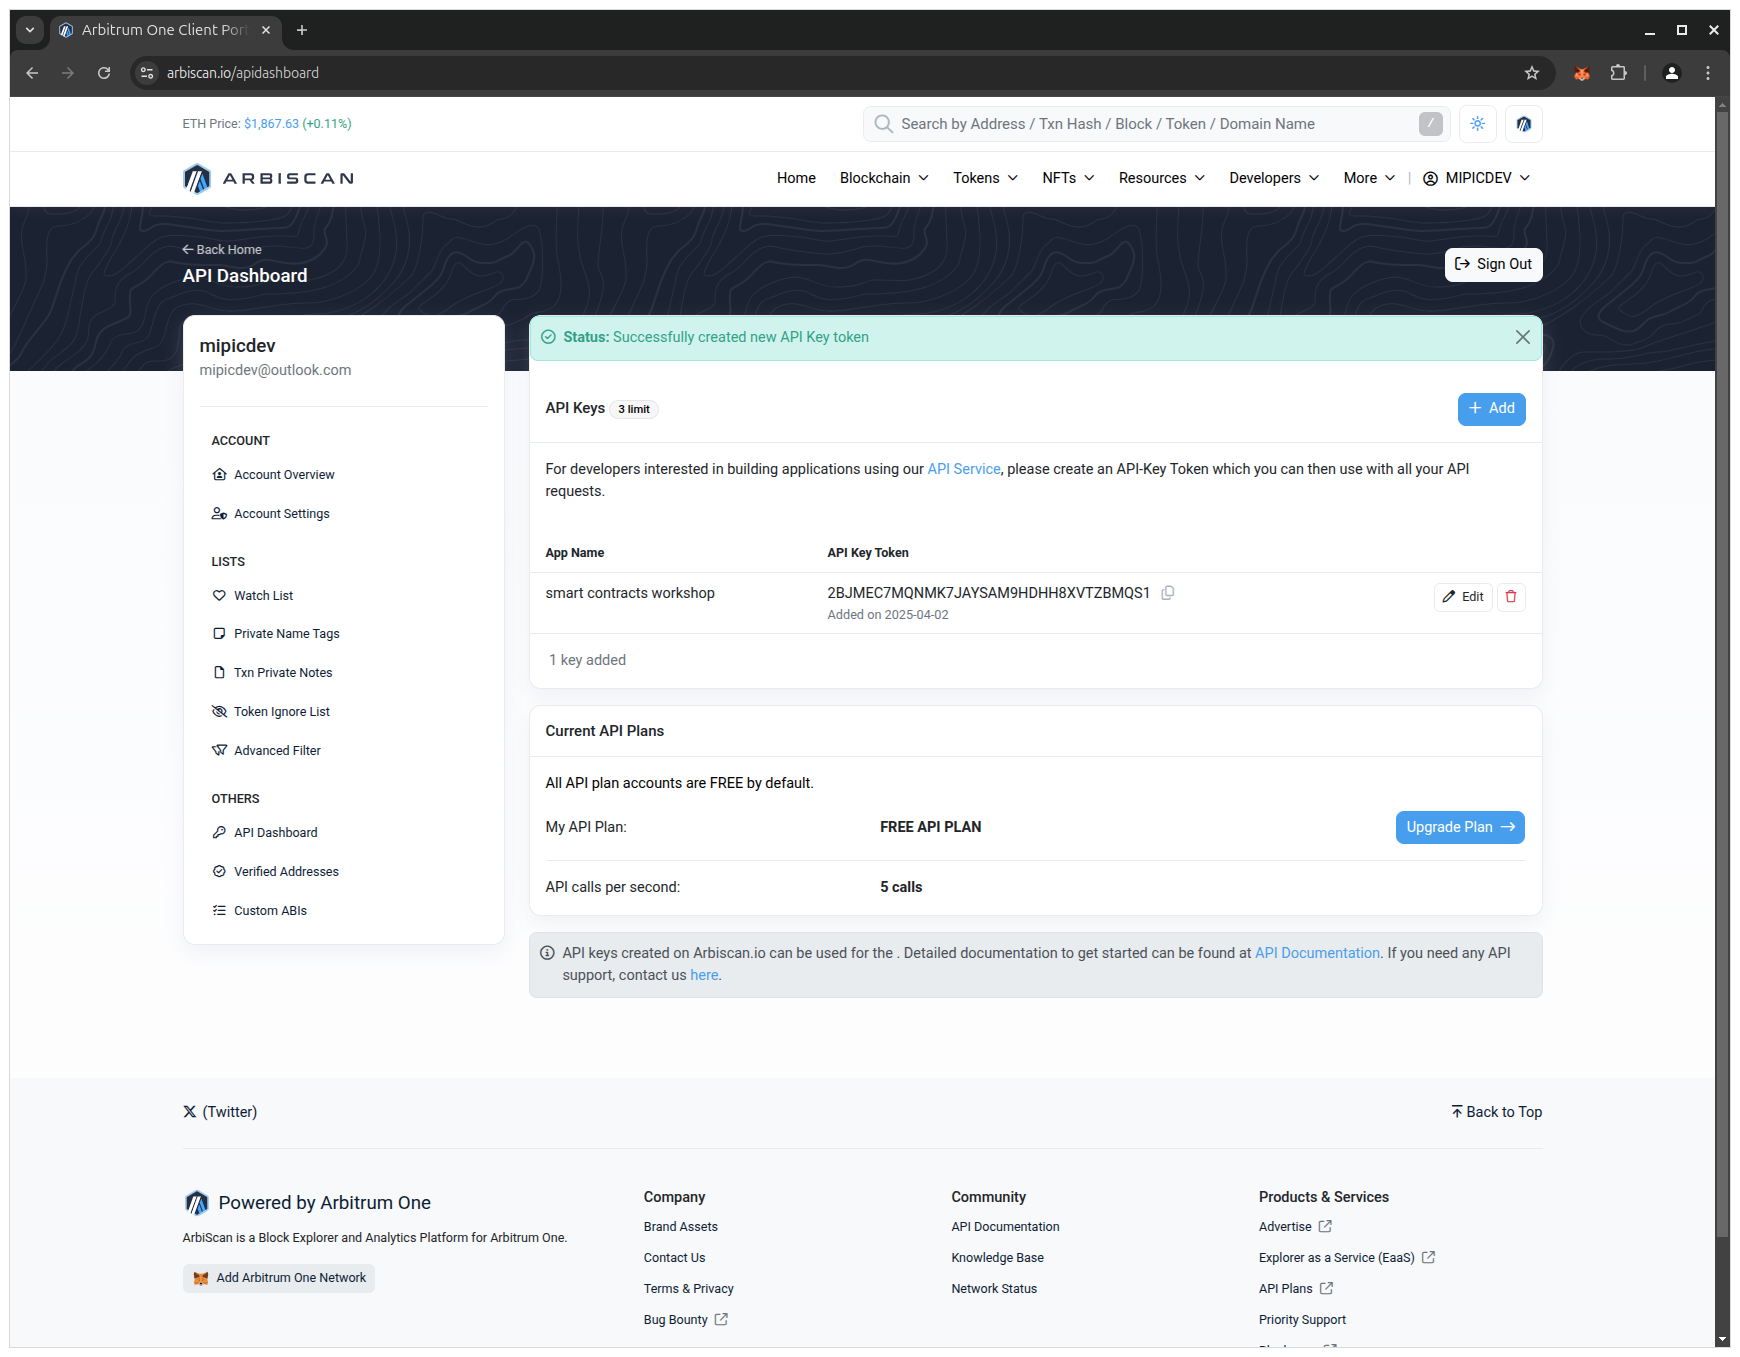The height and width of the screenshot is (1357, 1740).
Task: Click the MetaMask fox extension icon
Action: [x=1581, y=73]
